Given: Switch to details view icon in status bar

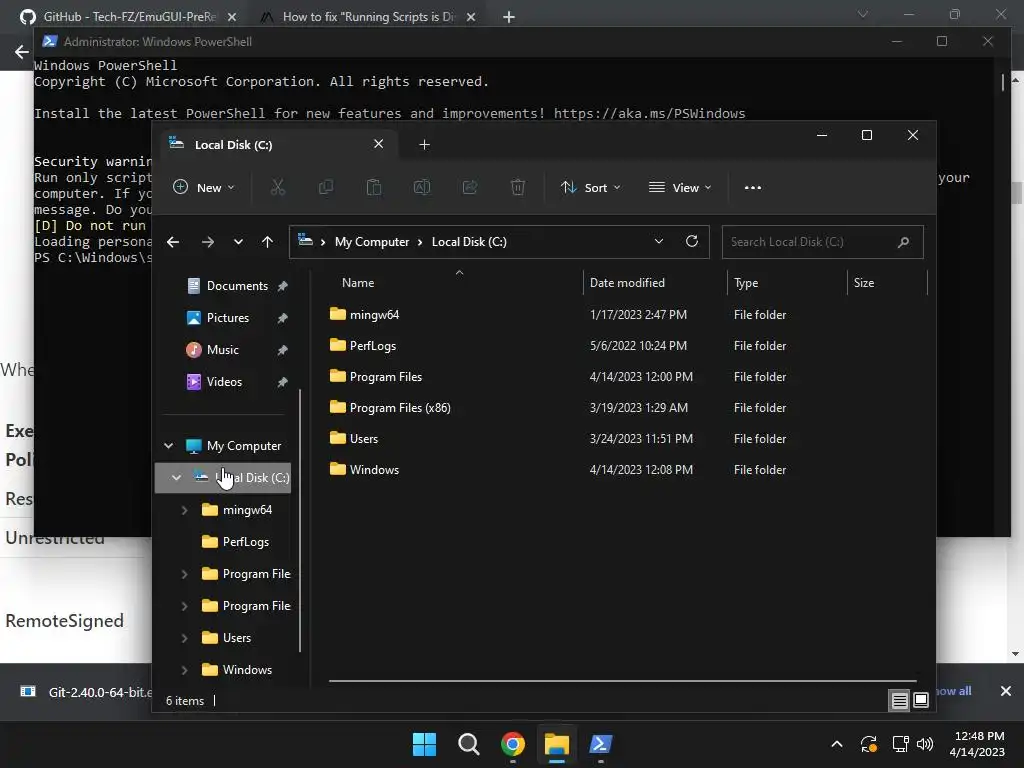Looking at the screenshot, I should (x=899, y=700).
